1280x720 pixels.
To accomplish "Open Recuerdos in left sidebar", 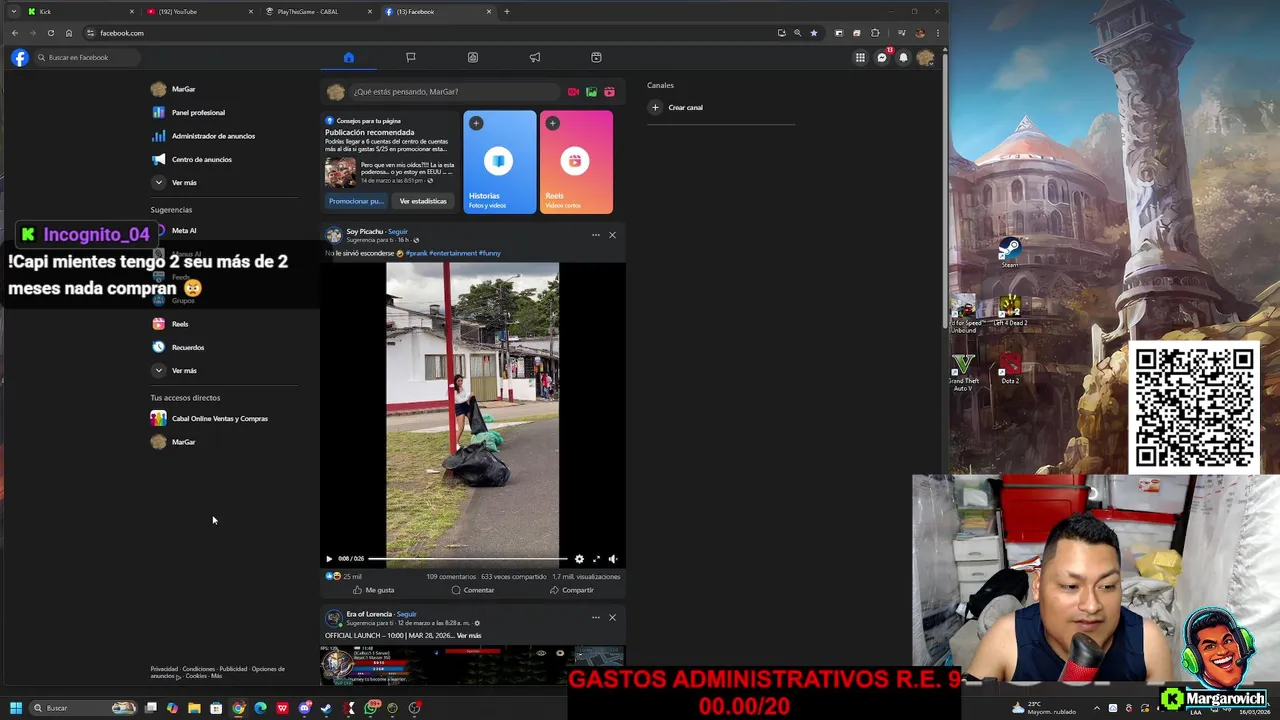I will 224,347.
